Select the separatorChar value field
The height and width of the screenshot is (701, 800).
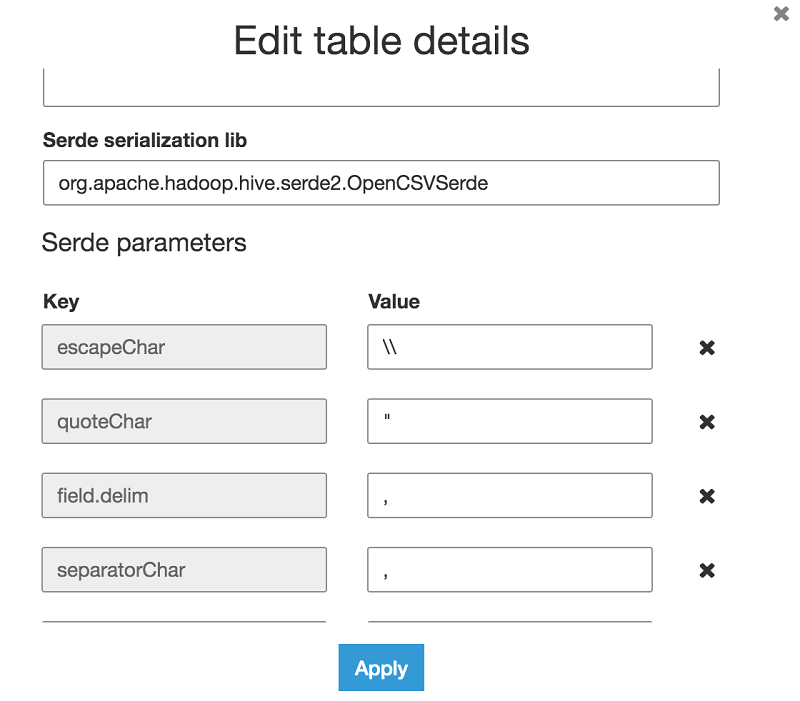click(510, 569)
